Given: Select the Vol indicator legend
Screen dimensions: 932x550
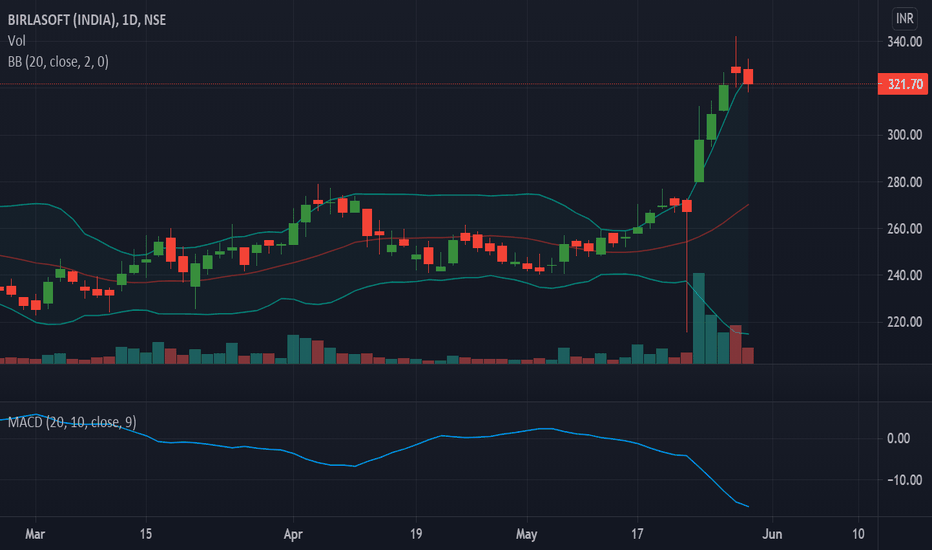Looking at the screenshot, I should point(17,41).
